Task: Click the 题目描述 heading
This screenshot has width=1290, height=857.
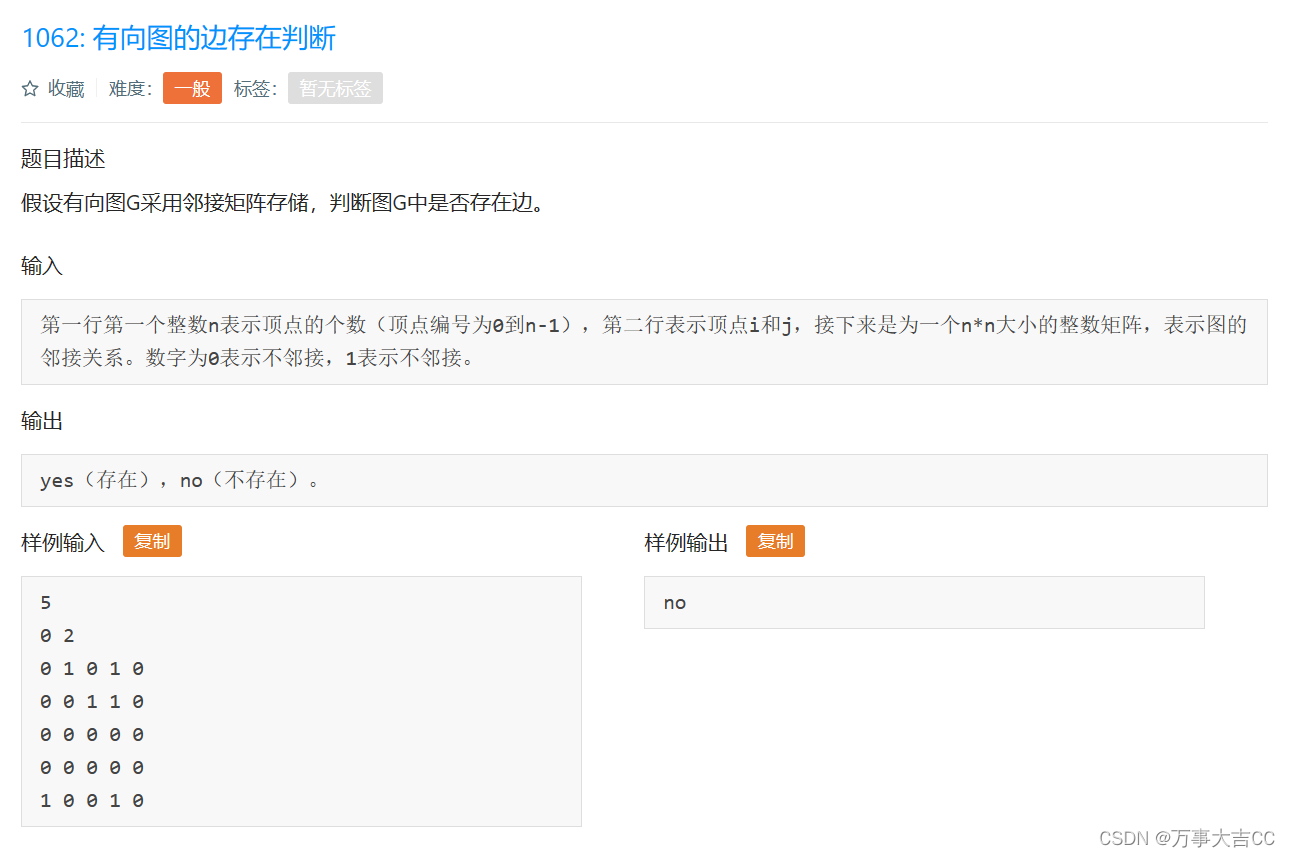Action: click(x=63, y=159)
